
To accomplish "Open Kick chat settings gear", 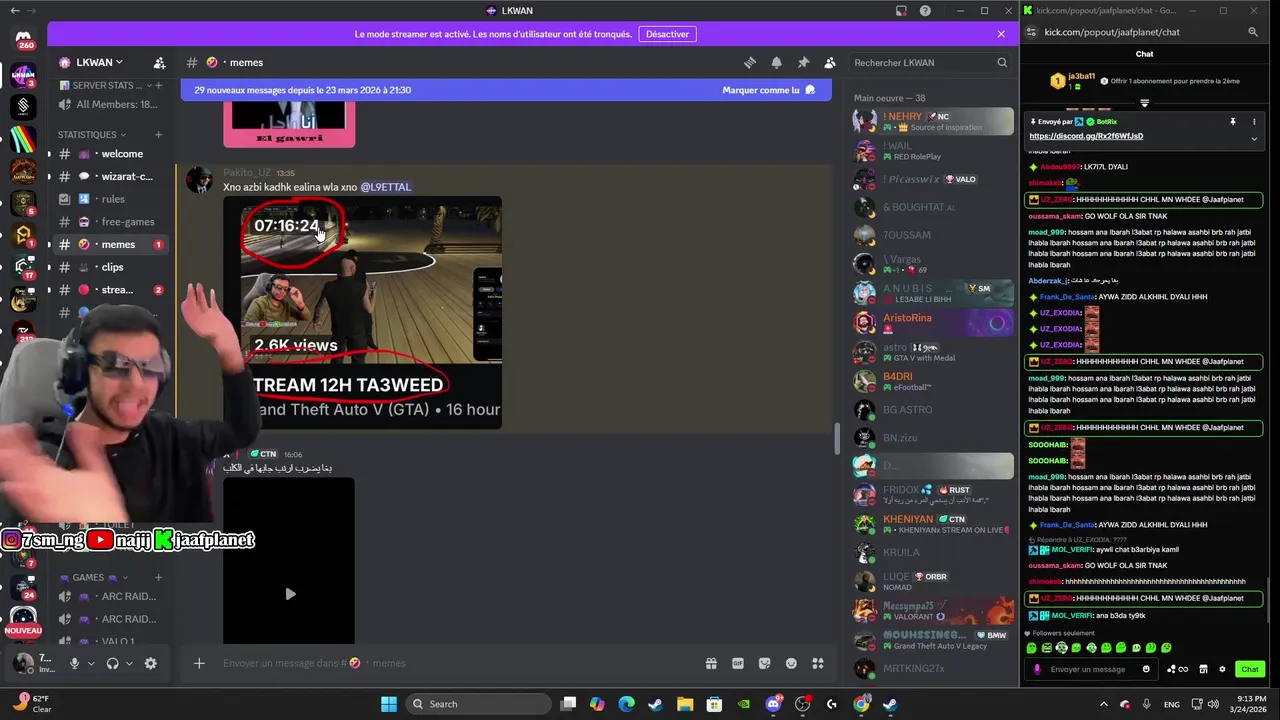I will pos(1222,669).
